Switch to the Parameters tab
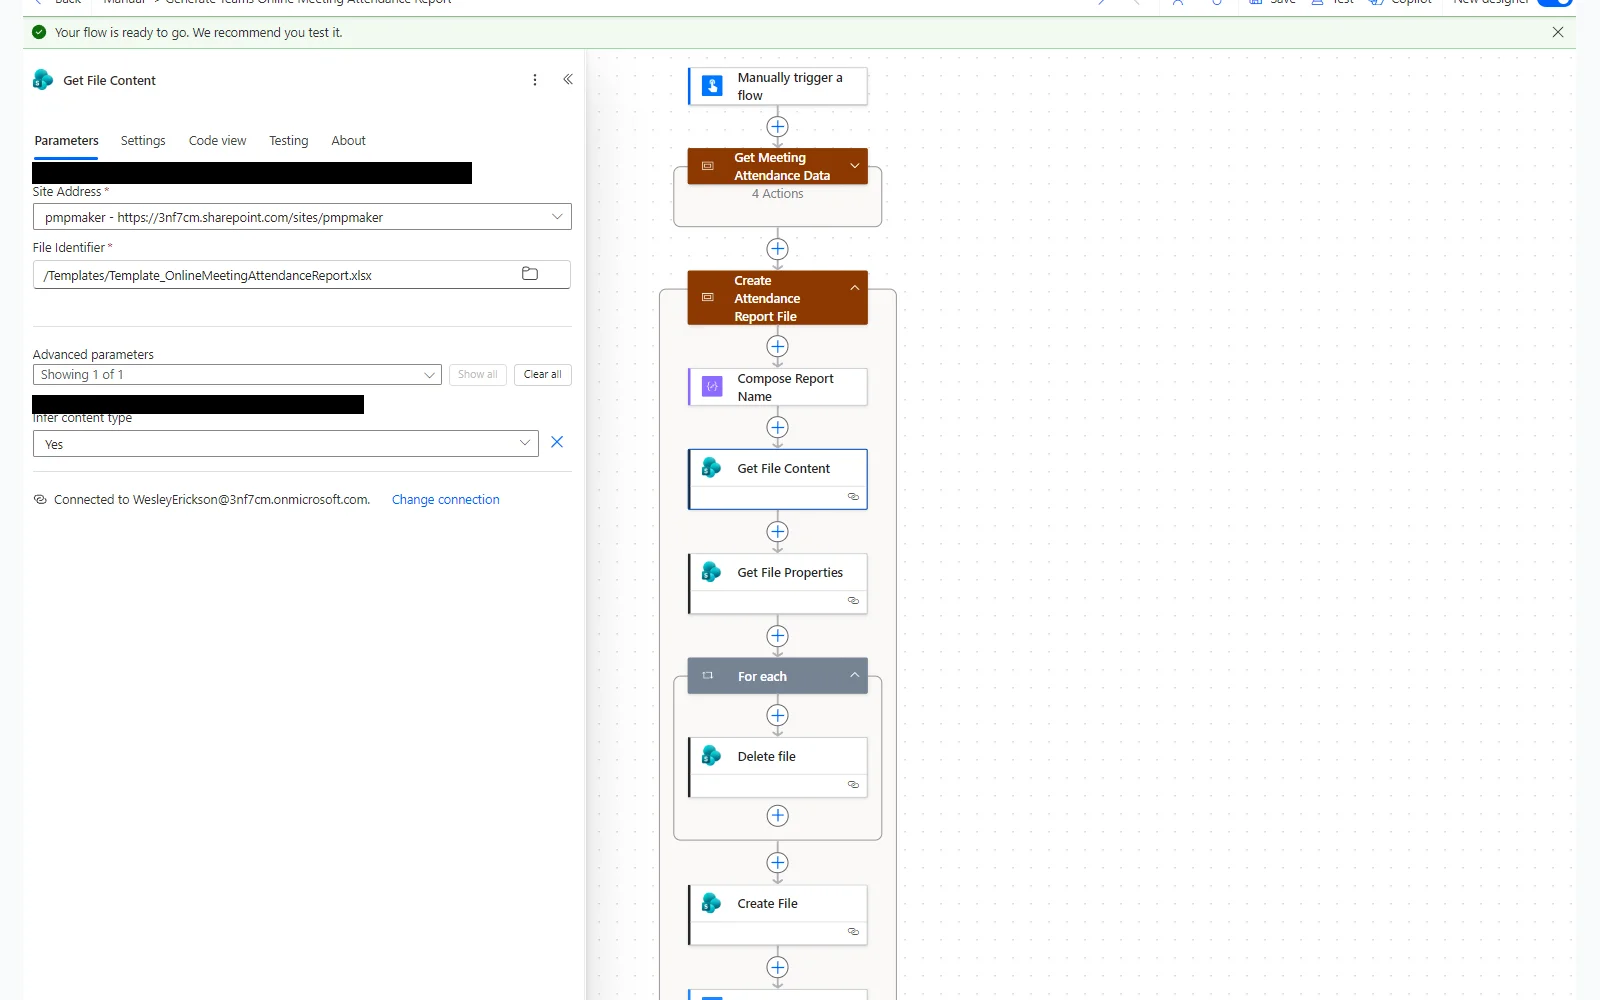Screen dimensions: 1600x1000 (x=66, y=141)
